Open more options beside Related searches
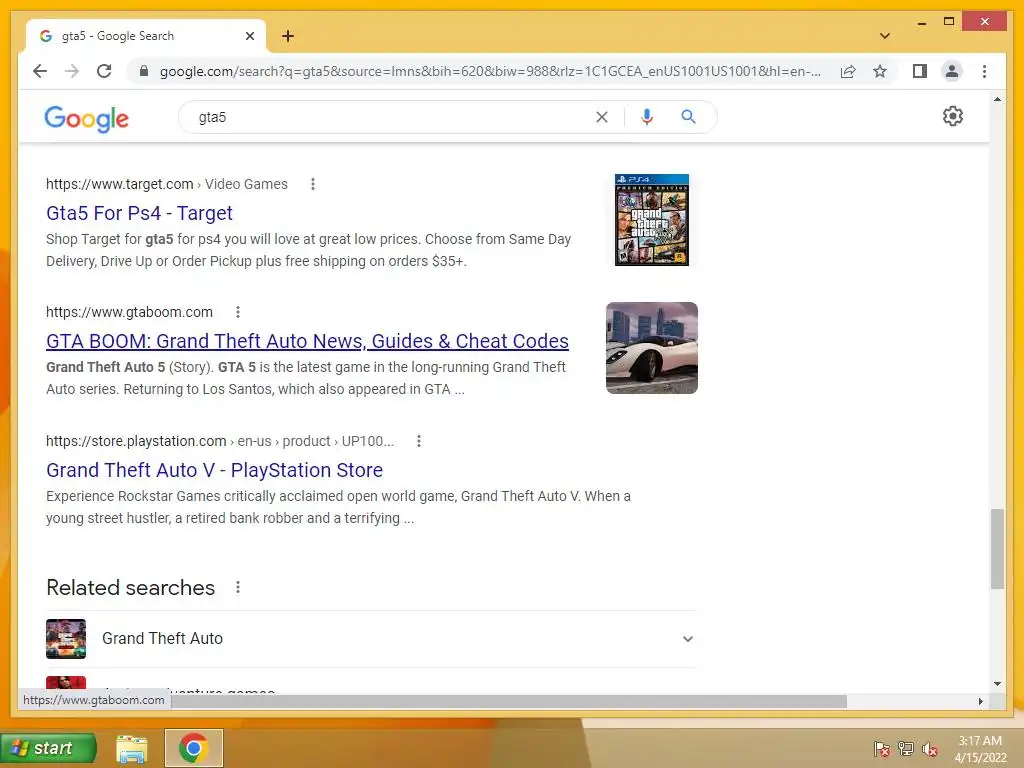The width and height of the screenshot is (1024, 768). tap(238, 587)
